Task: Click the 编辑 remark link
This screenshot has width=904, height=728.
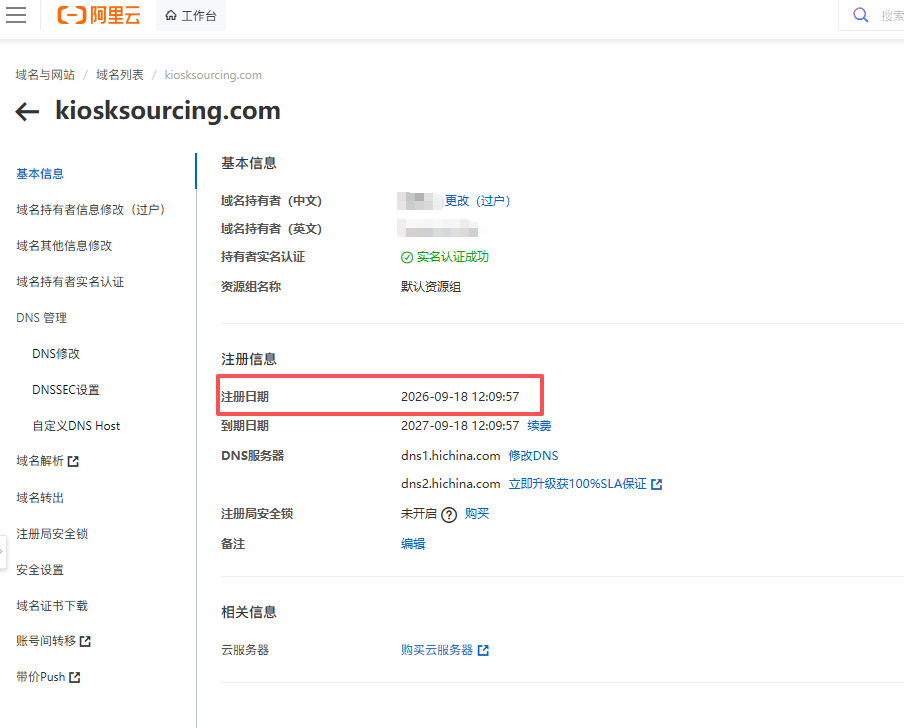Action: (413, 544)
